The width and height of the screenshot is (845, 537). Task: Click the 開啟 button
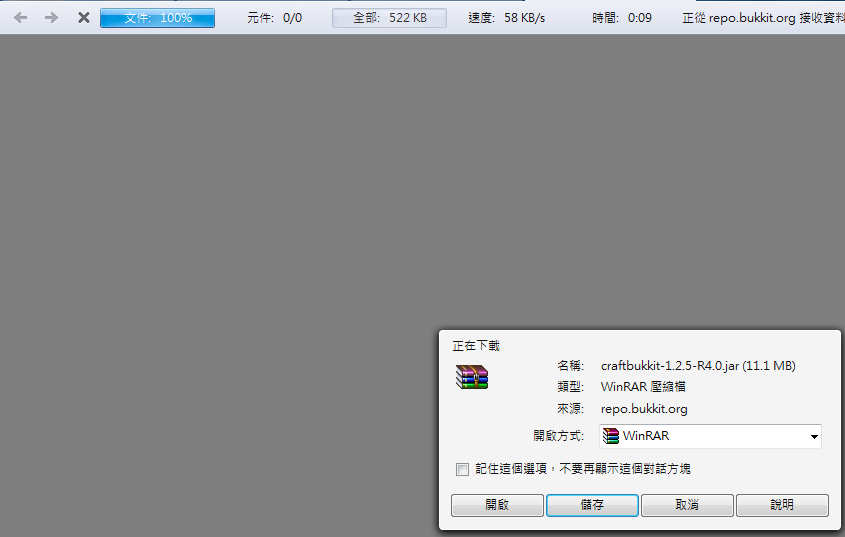click(497, 505)
